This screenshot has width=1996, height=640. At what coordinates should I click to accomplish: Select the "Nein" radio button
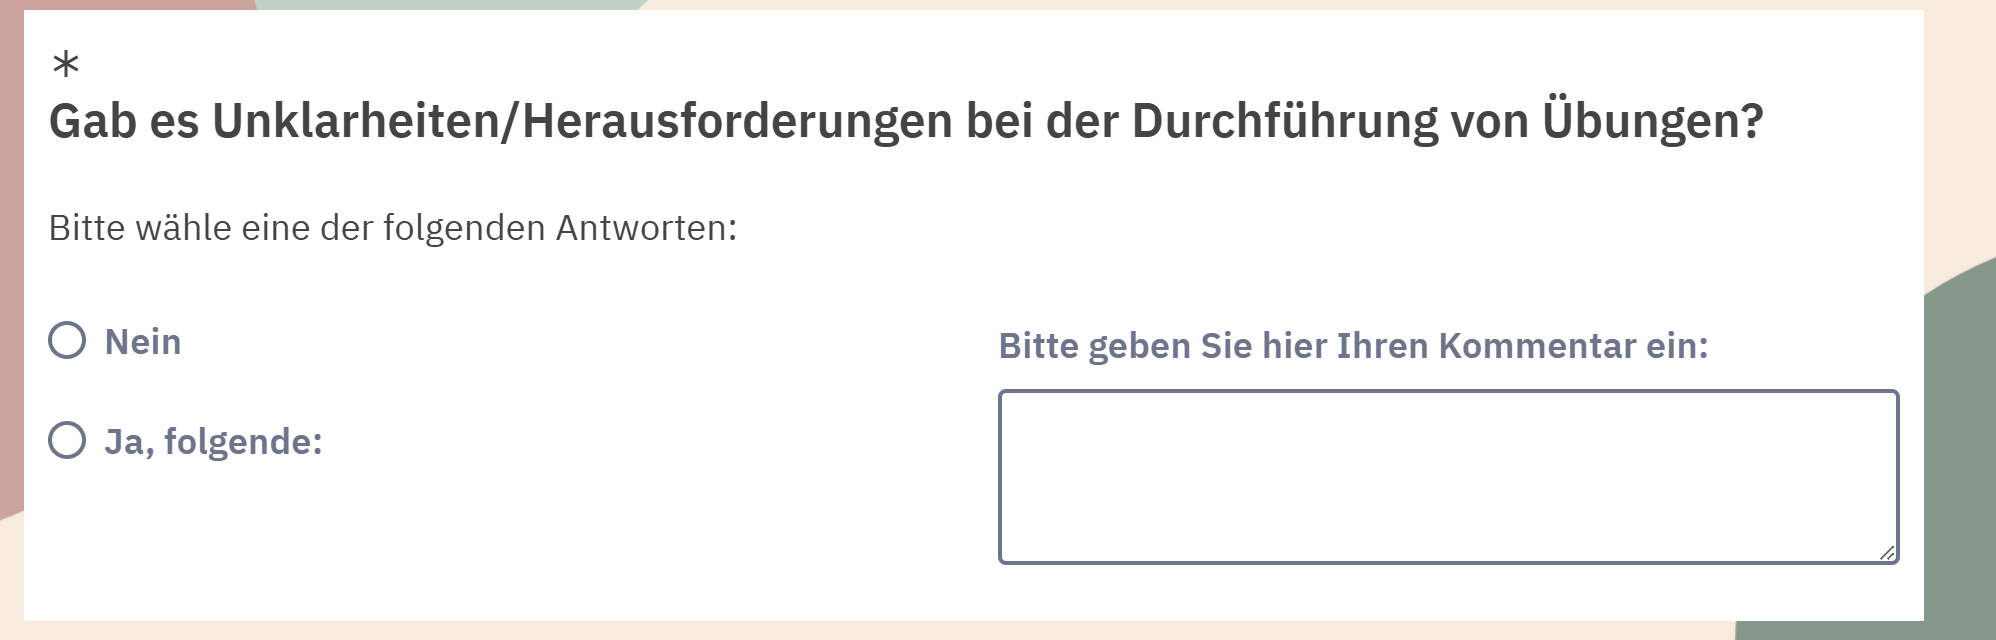click(x=67, y=341)
